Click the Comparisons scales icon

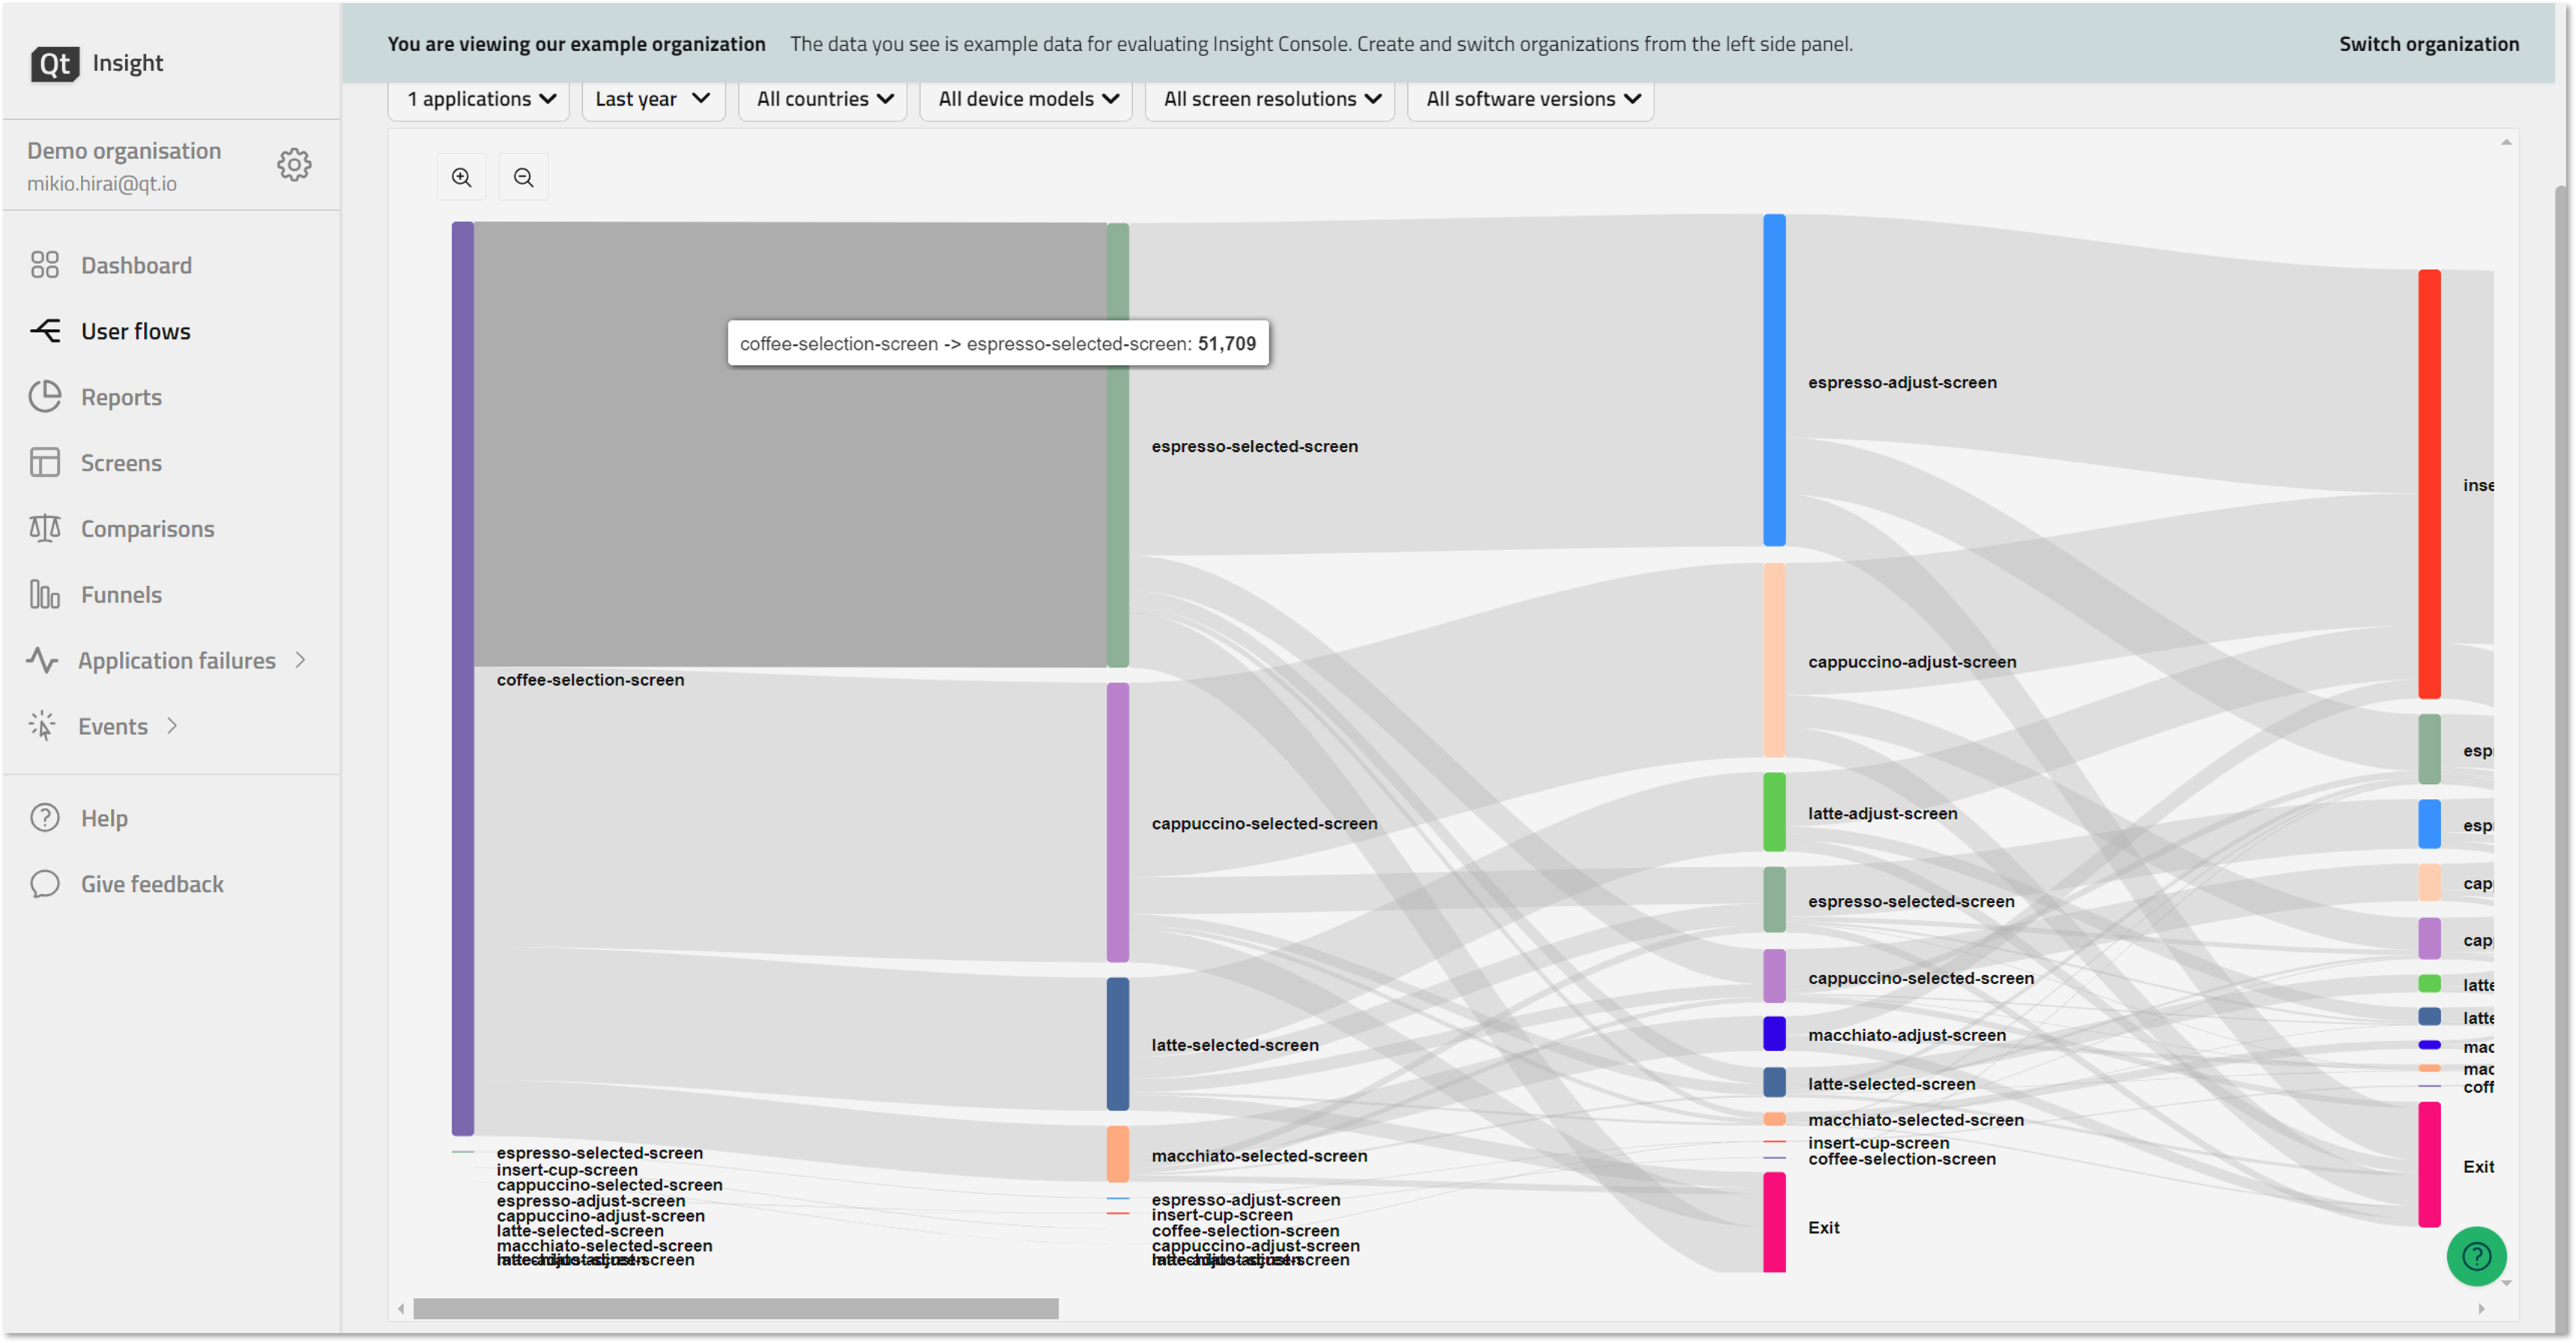click(45, 528)
